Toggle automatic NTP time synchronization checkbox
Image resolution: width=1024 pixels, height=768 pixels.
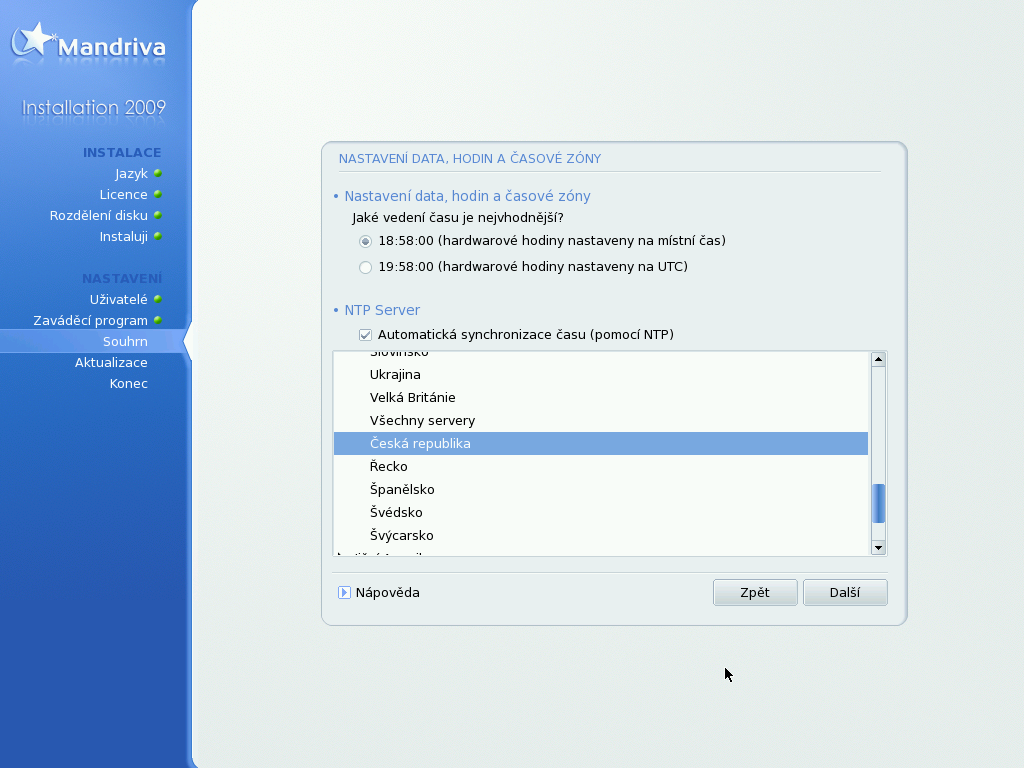[365, 335]
